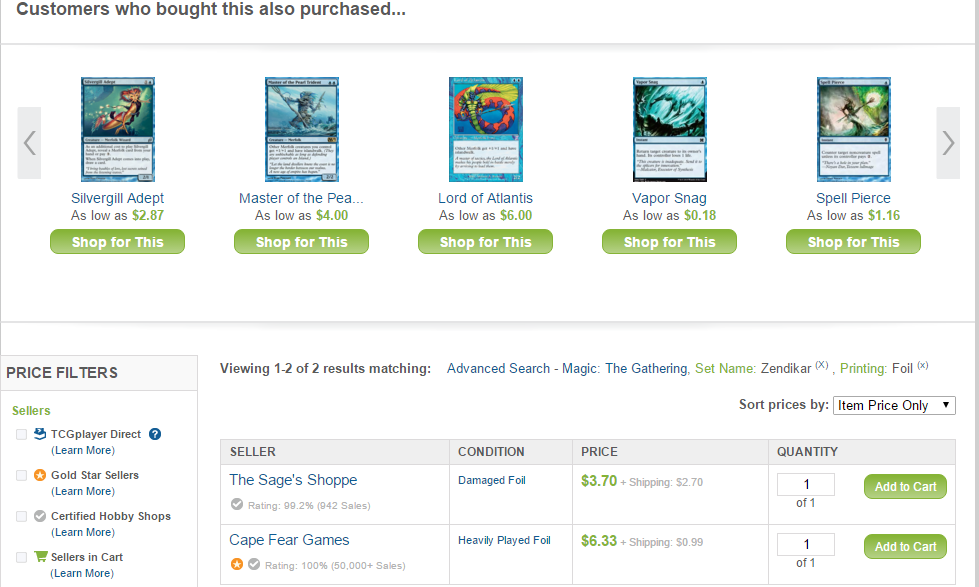The image size is (979, 587).
Task: Click the Rating: 99.2% (942 Sales) text
Action: [309, 505]
